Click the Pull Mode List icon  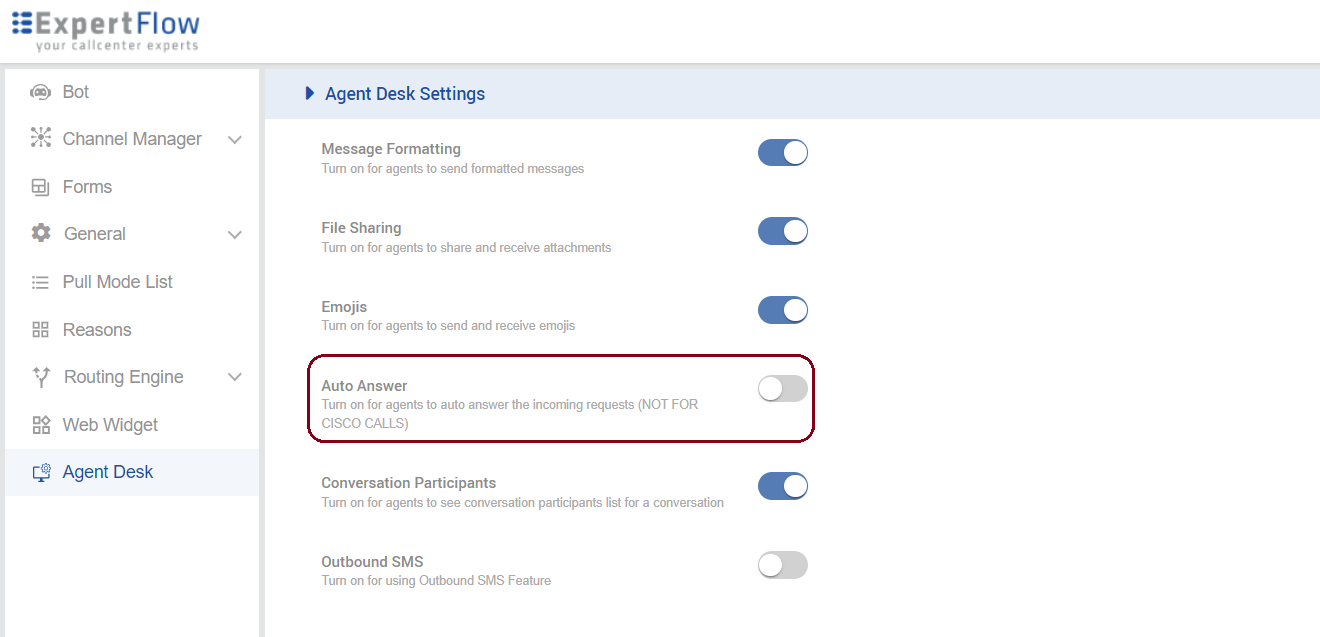pyautogui.click(x=40, y=282)
